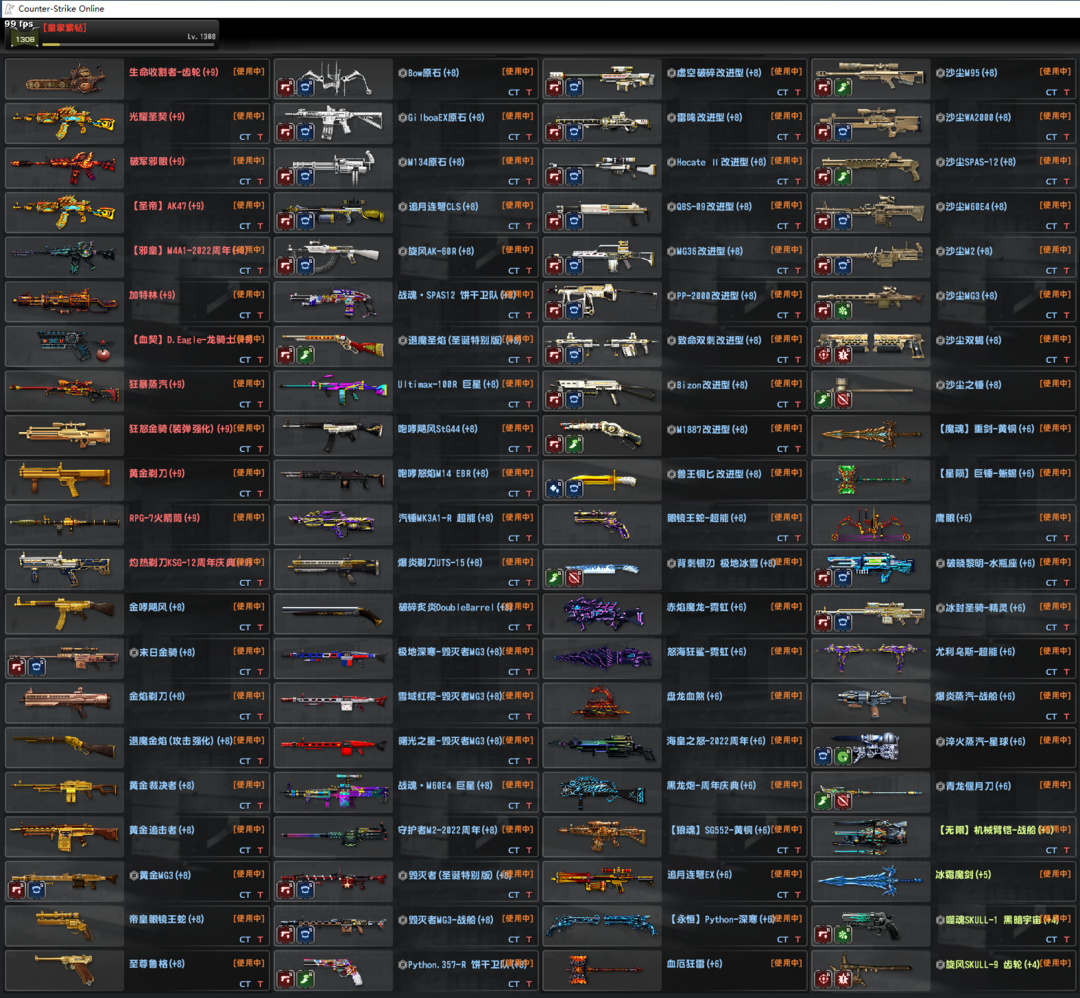Click the 沙尘M60E4 (+8) name
The image size is (1080, 998).
point(975,207)
